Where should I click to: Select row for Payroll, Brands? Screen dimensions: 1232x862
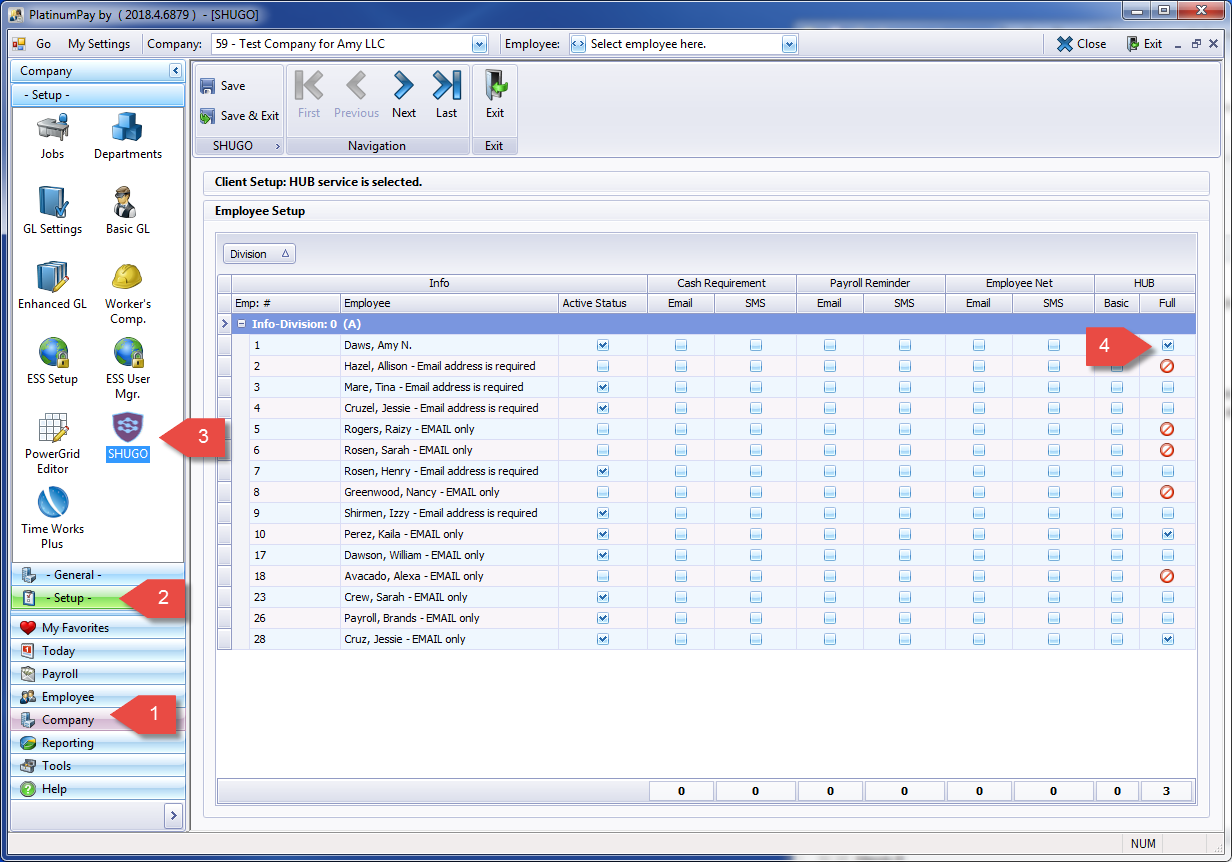click(706, 618)
